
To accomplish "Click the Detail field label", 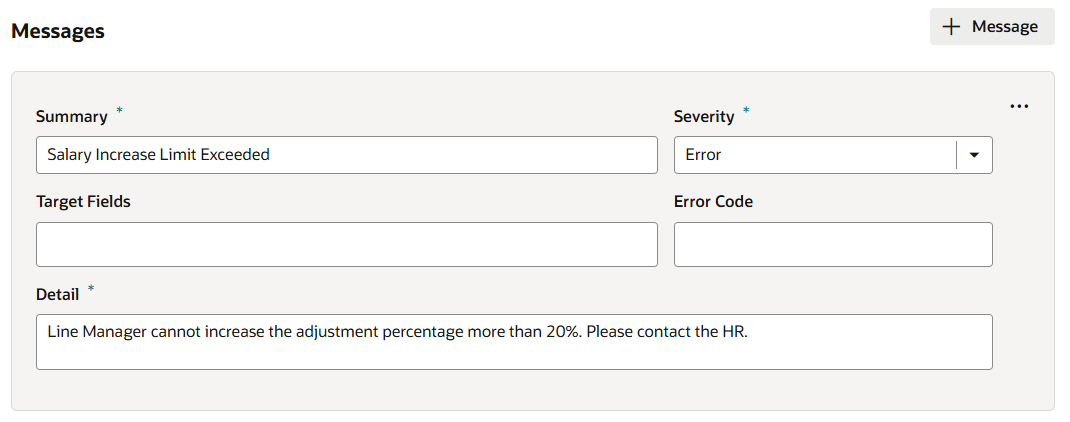I will pos(57,294).
